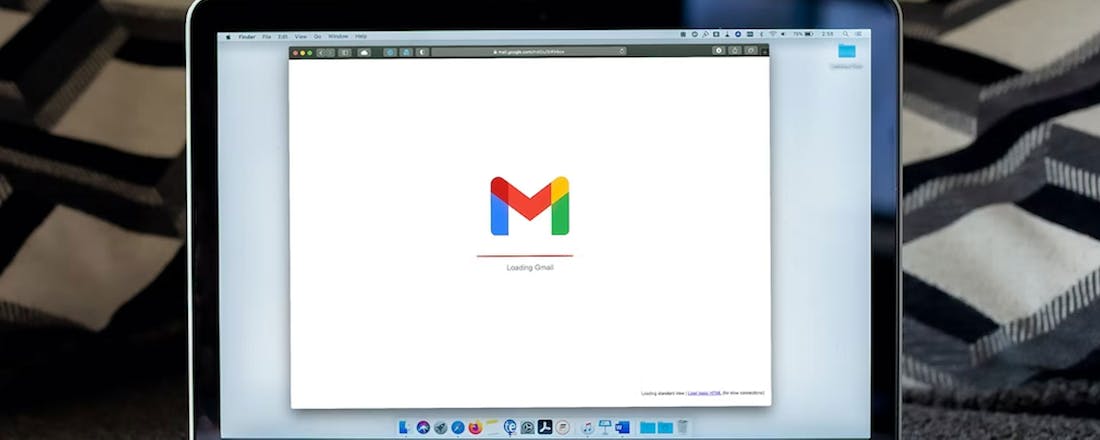Click the 'Loading Gmail' text
1100x440 pixels.
point(530,267)
